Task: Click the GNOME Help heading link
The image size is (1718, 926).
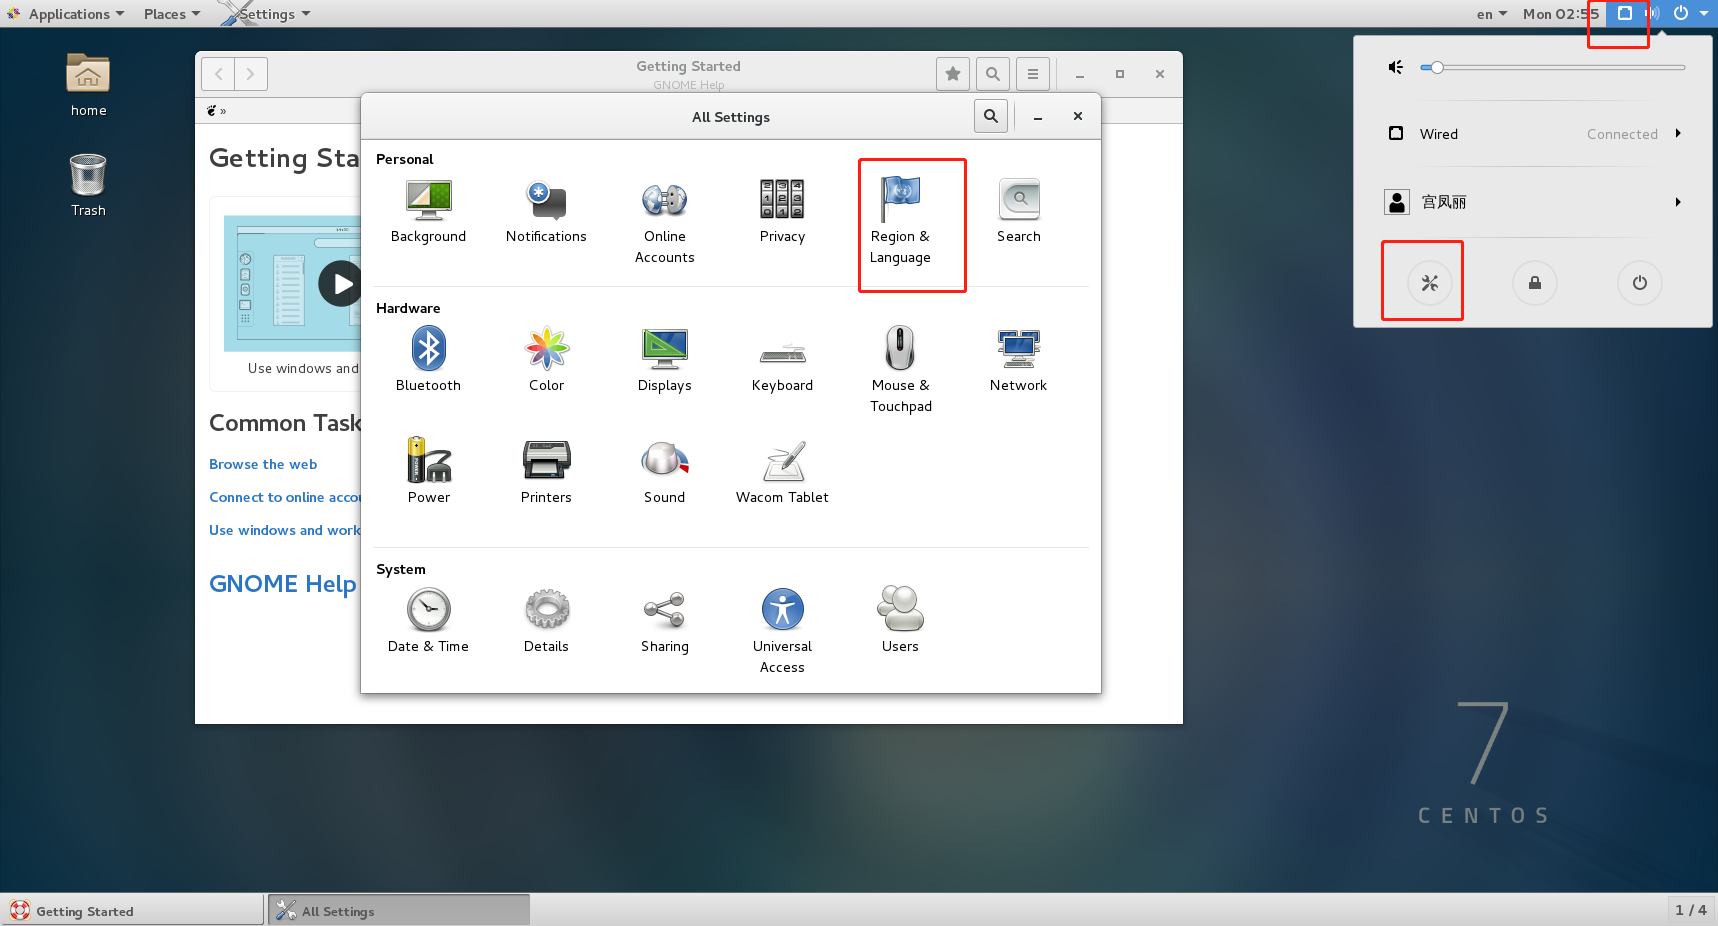Action: point(283,583)
